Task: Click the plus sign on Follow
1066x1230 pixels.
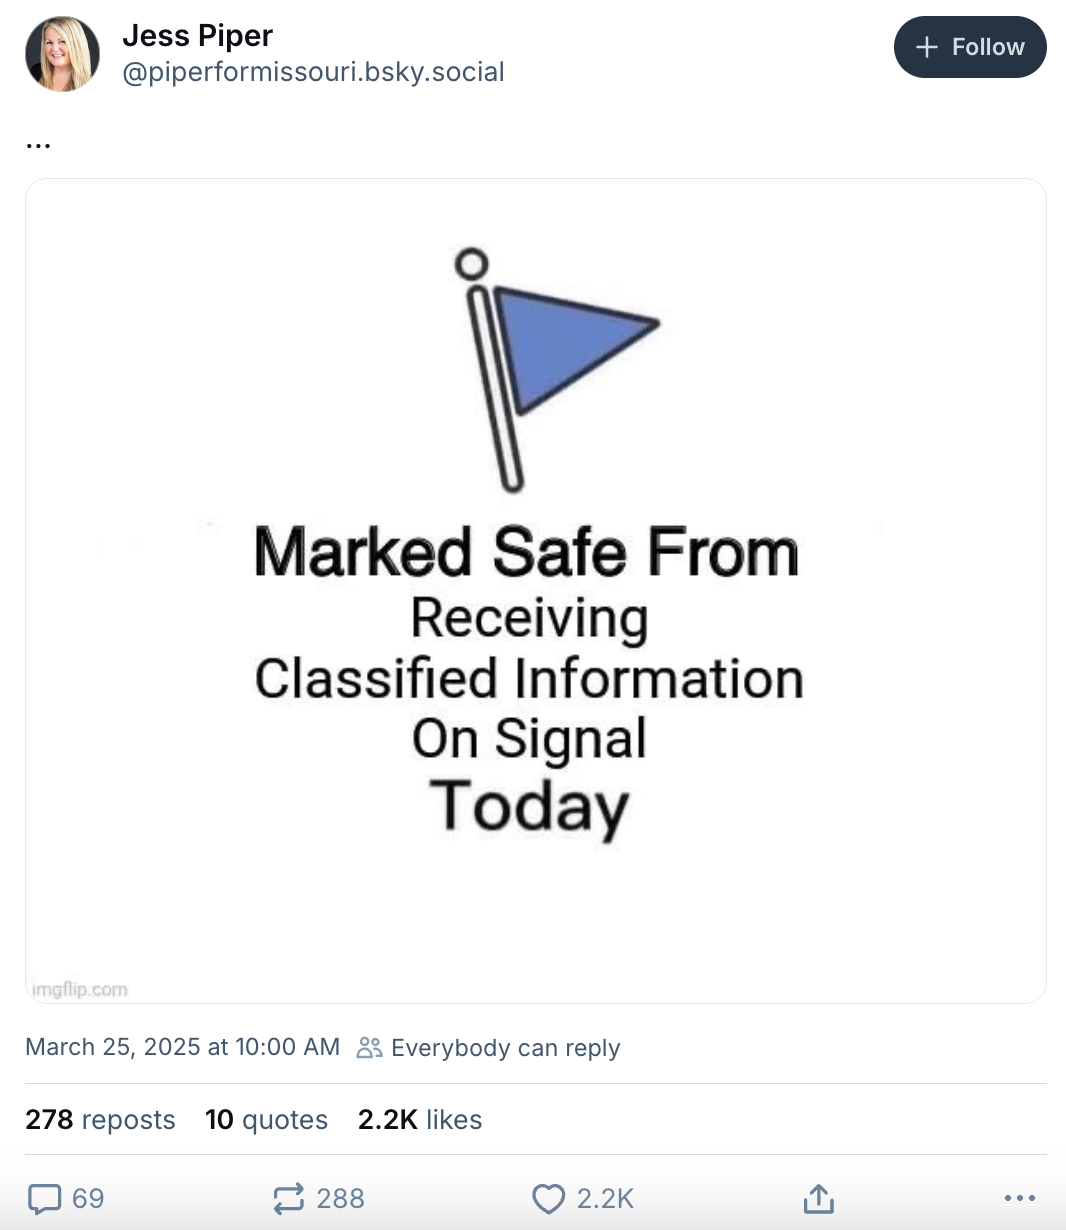Action: click(927, 47)
